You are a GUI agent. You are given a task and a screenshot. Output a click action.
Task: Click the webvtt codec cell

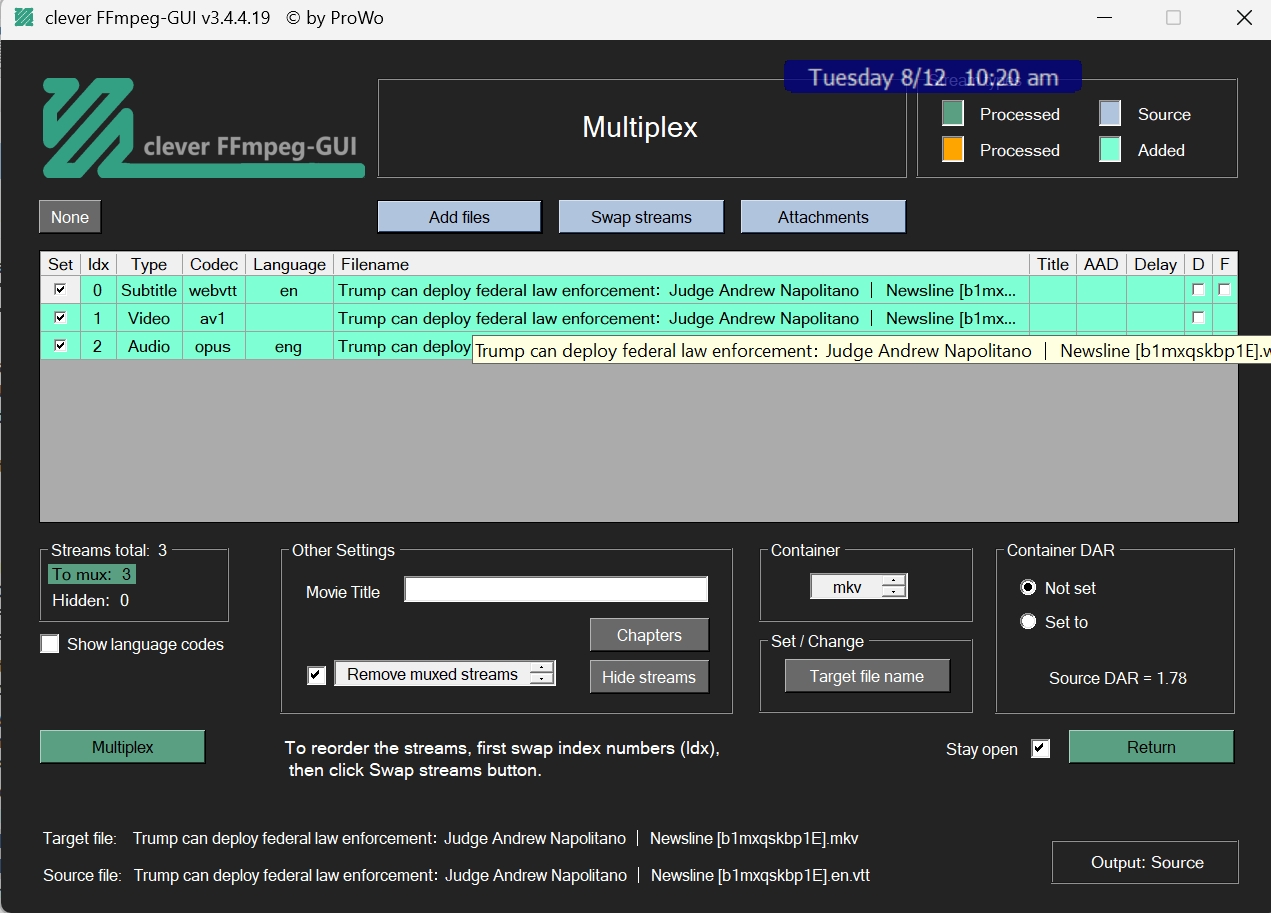tap(214, 290)
